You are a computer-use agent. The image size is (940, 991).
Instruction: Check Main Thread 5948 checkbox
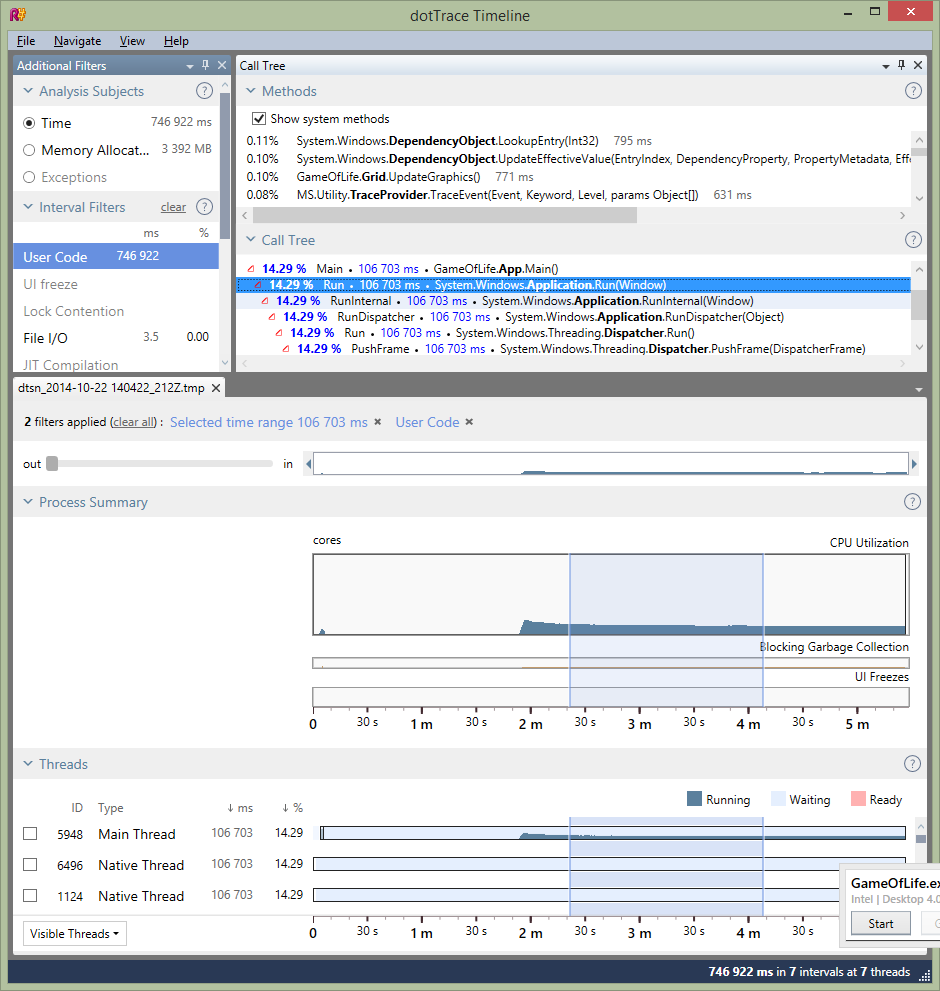coord(30,834)
